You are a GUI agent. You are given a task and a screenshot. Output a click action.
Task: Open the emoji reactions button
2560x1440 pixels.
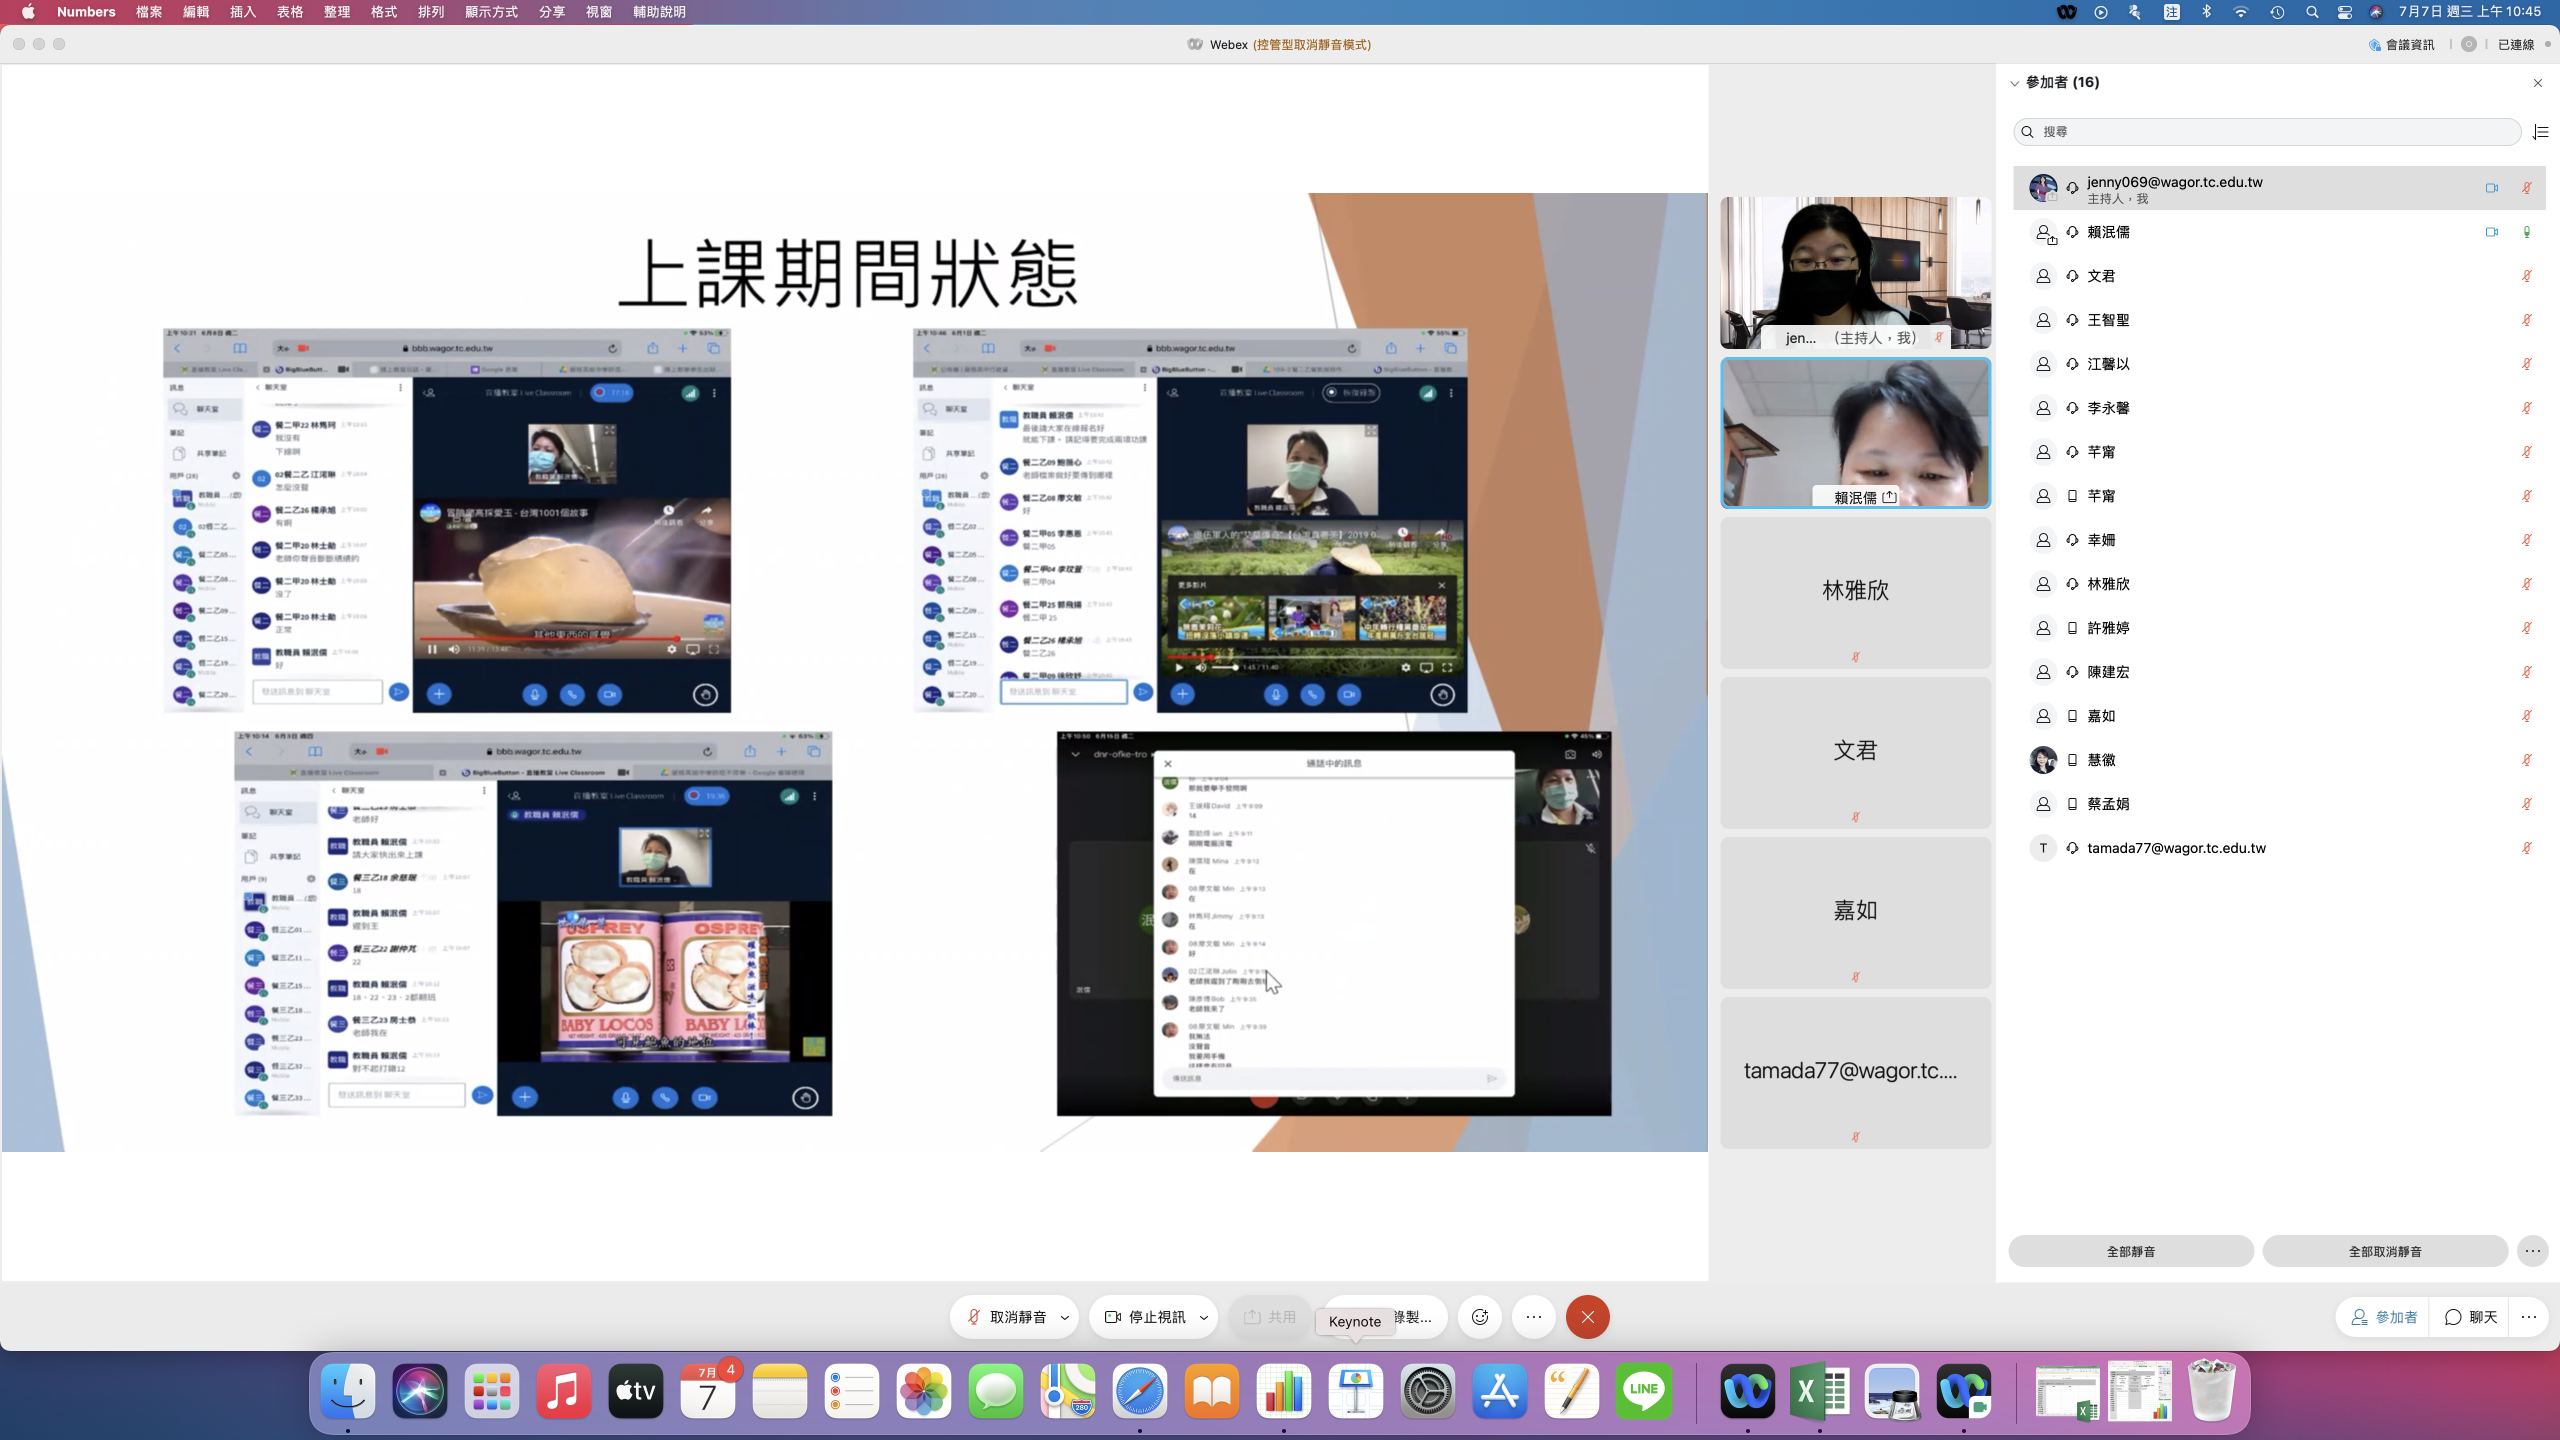1480,1317
